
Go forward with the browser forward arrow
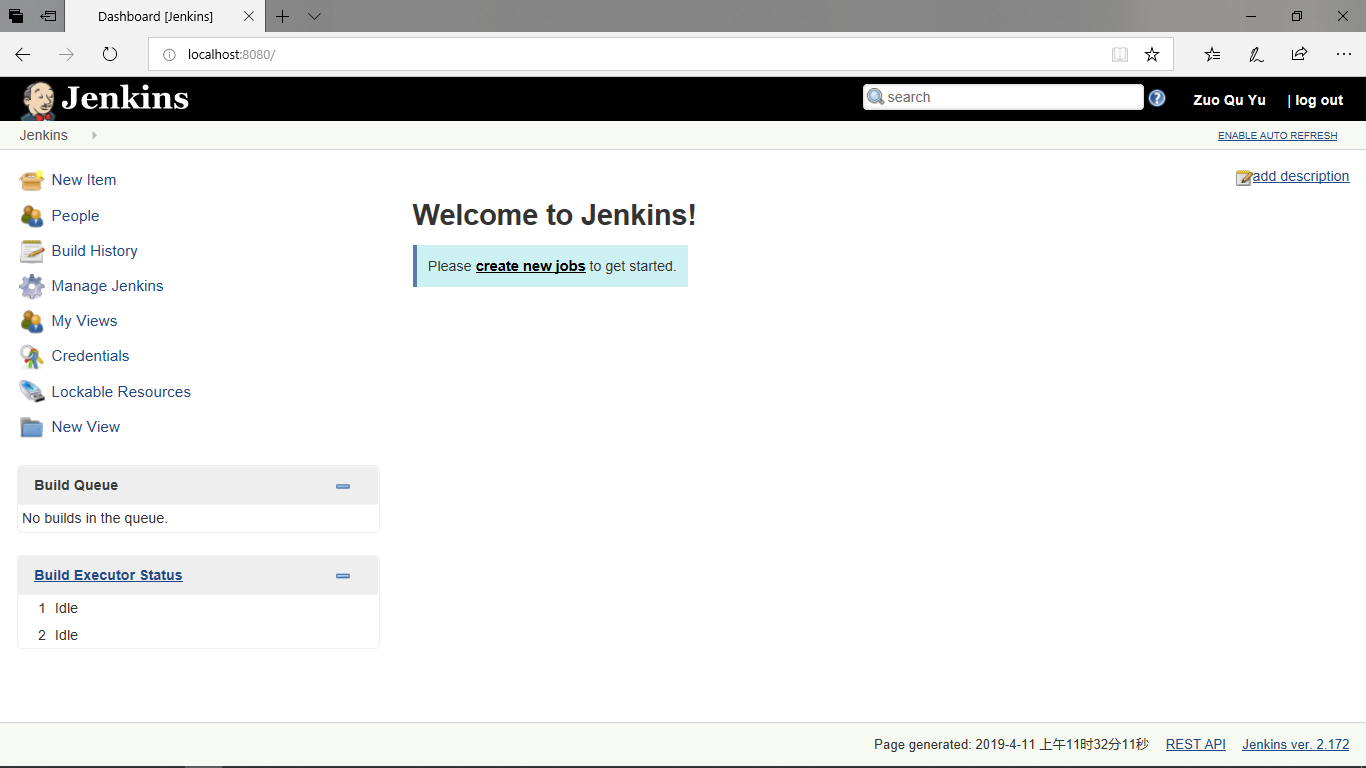pos(66,54)
